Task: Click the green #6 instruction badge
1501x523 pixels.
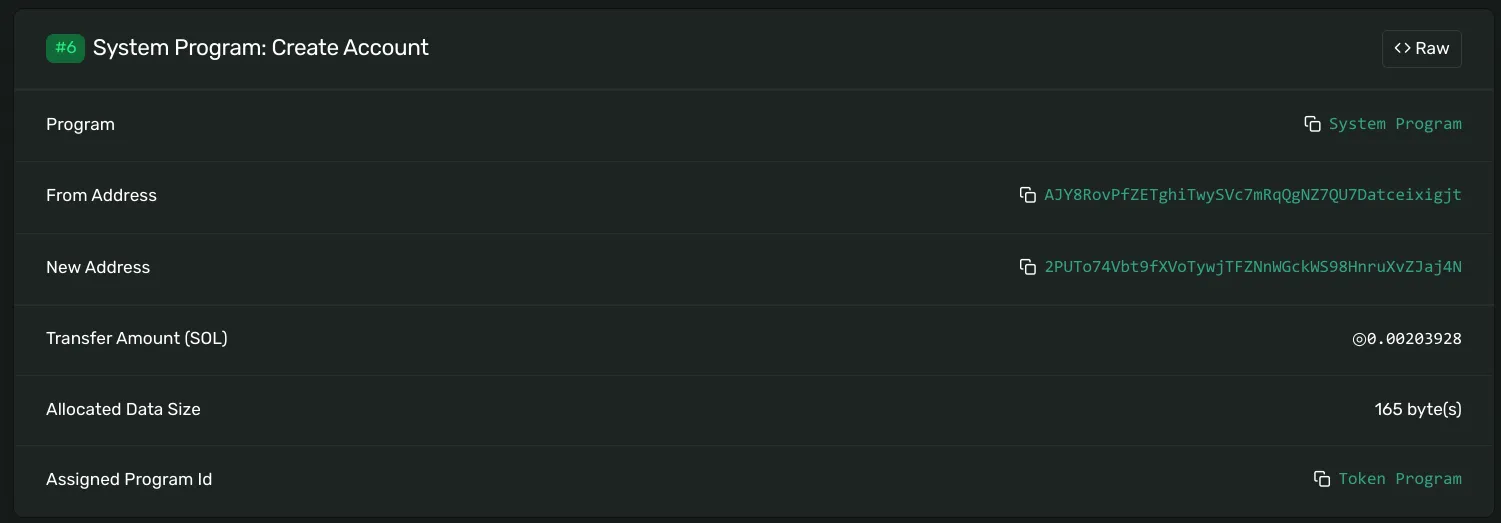Action: 65,48
